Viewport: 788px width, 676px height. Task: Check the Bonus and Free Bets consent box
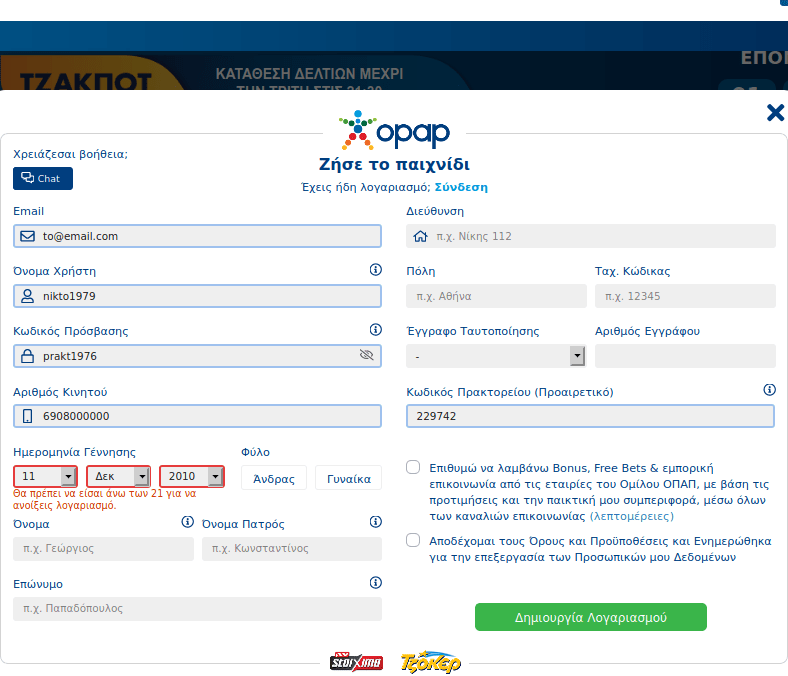point(413,467)
